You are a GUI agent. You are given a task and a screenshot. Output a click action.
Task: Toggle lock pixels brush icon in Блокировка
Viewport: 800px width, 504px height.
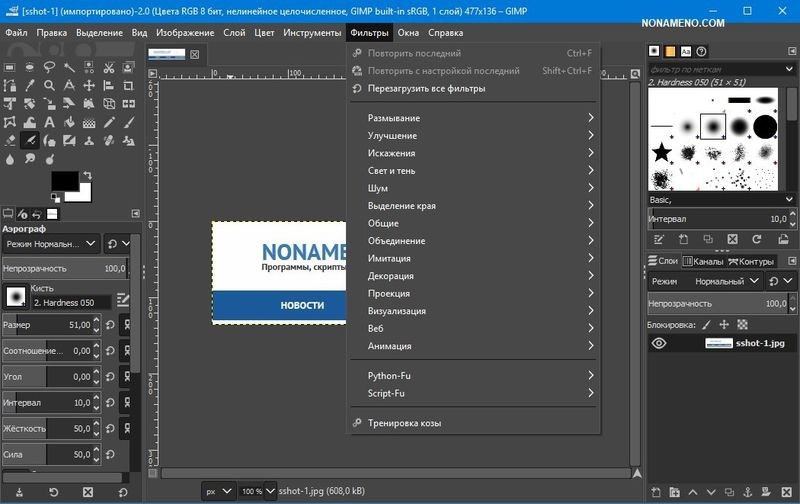(x=706, y=324)
